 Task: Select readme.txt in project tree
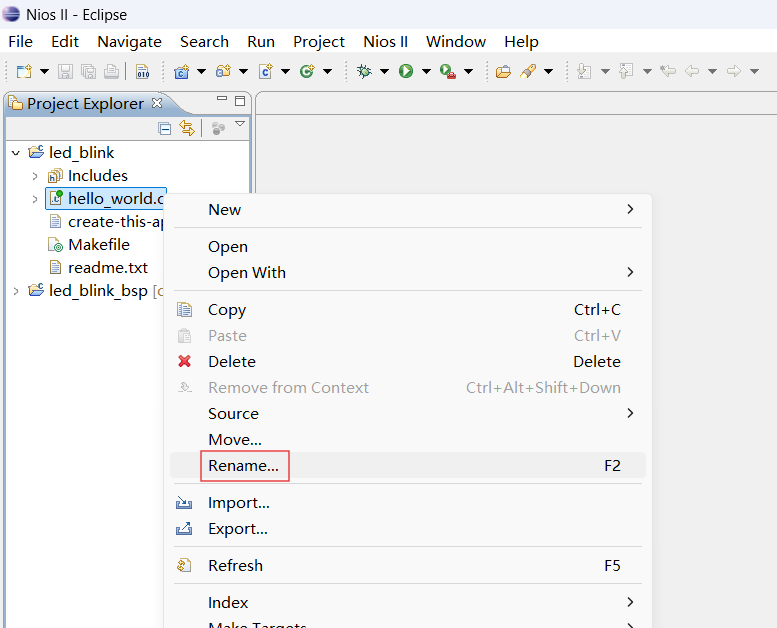[108, 268]
